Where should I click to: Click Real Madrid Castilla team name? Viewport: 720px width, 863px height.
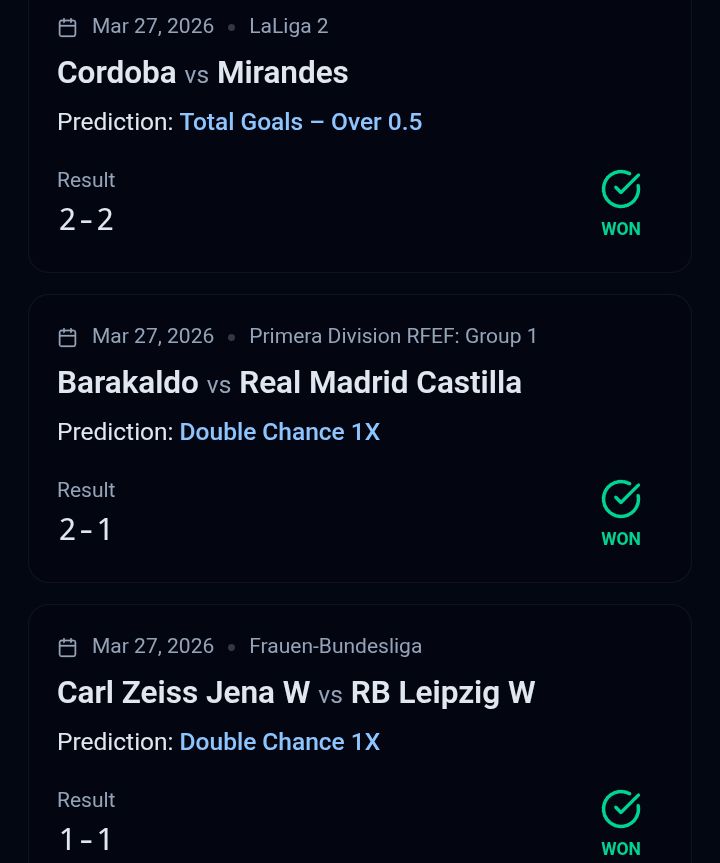coord(380,383)
